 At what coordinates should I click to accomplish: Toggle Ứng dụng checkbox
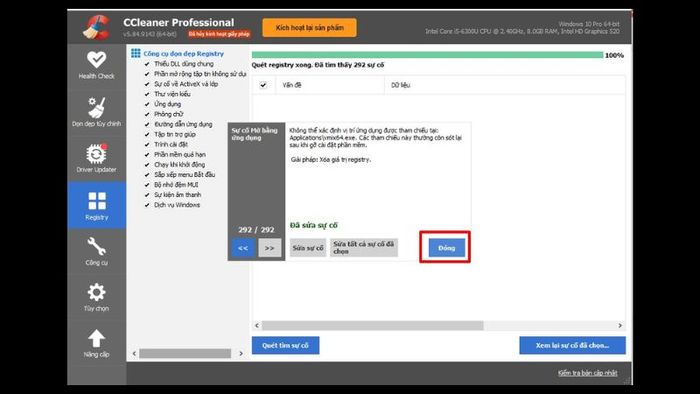click(x=147, y=104)
